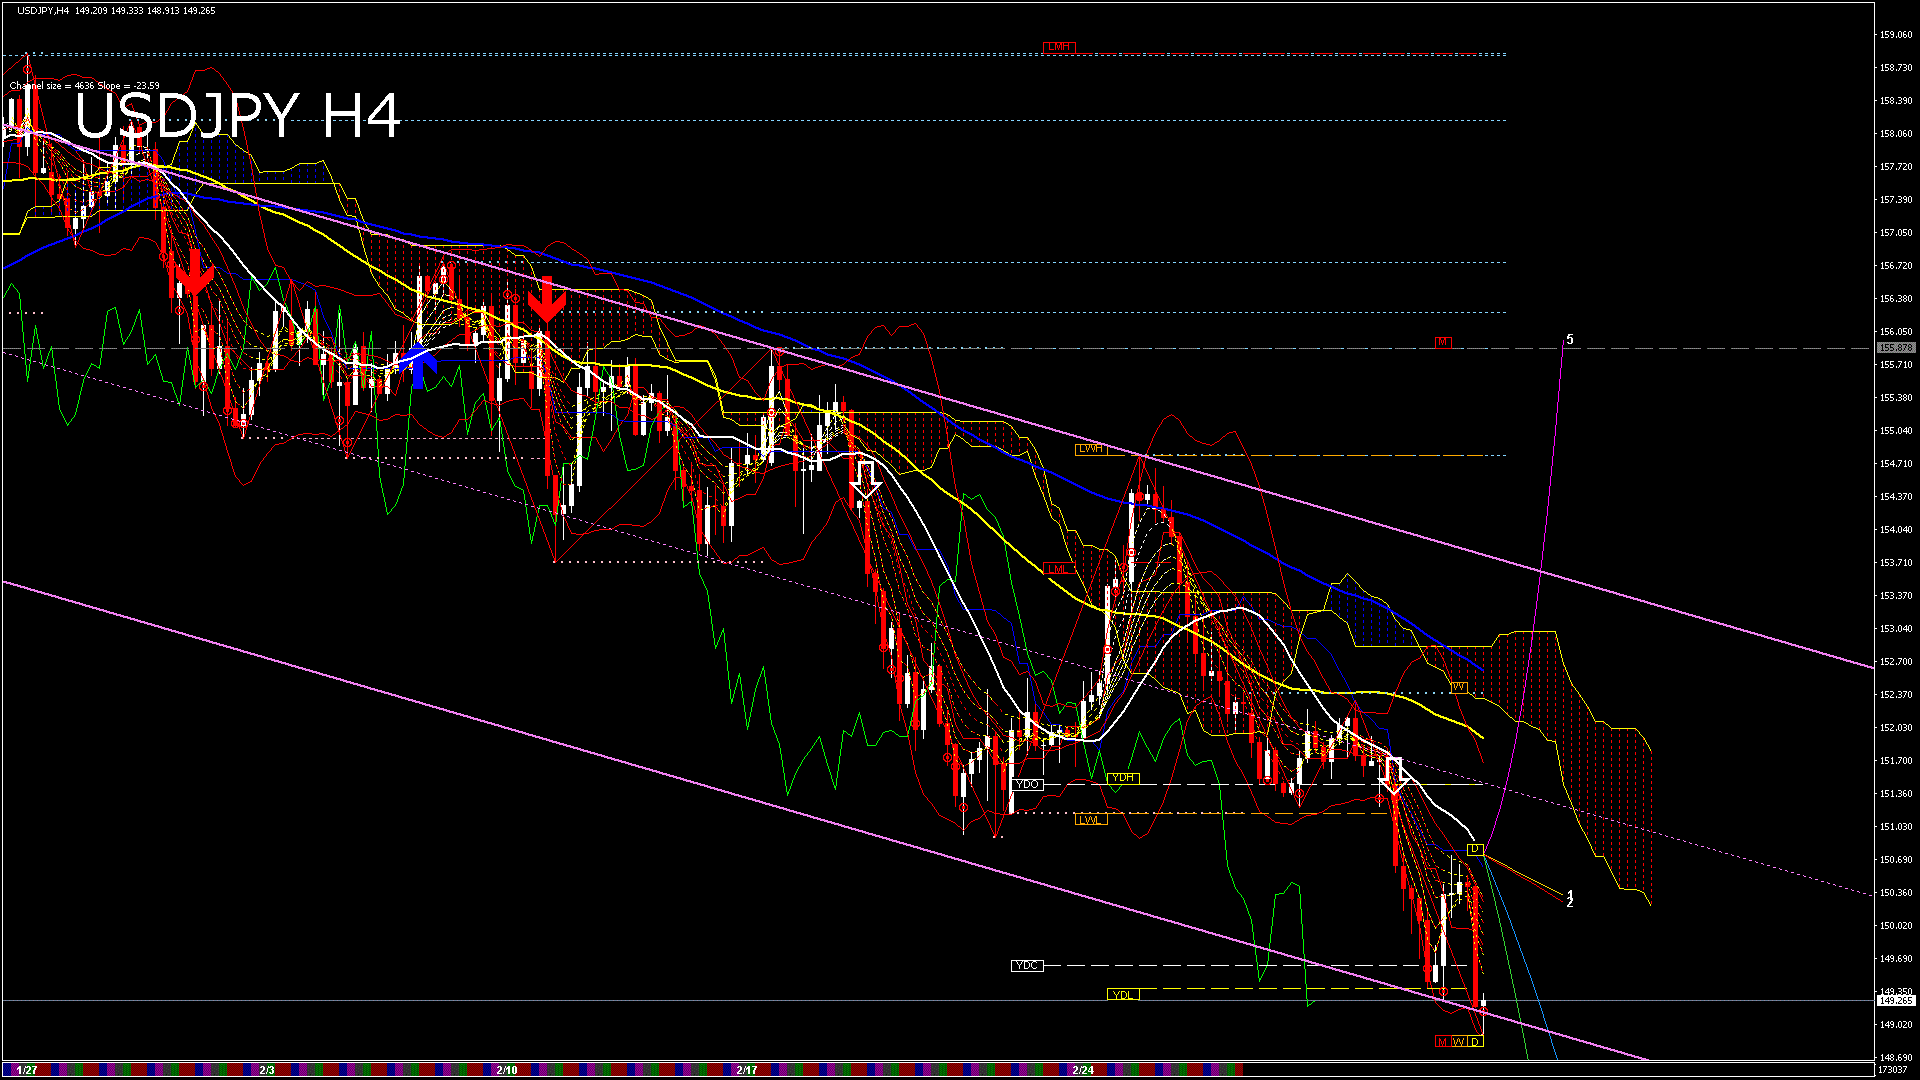The height and width of the screenshot is (1080, 1920).
Task: Click the USDJPY,H4 OHLC header text
Action: 116,10
